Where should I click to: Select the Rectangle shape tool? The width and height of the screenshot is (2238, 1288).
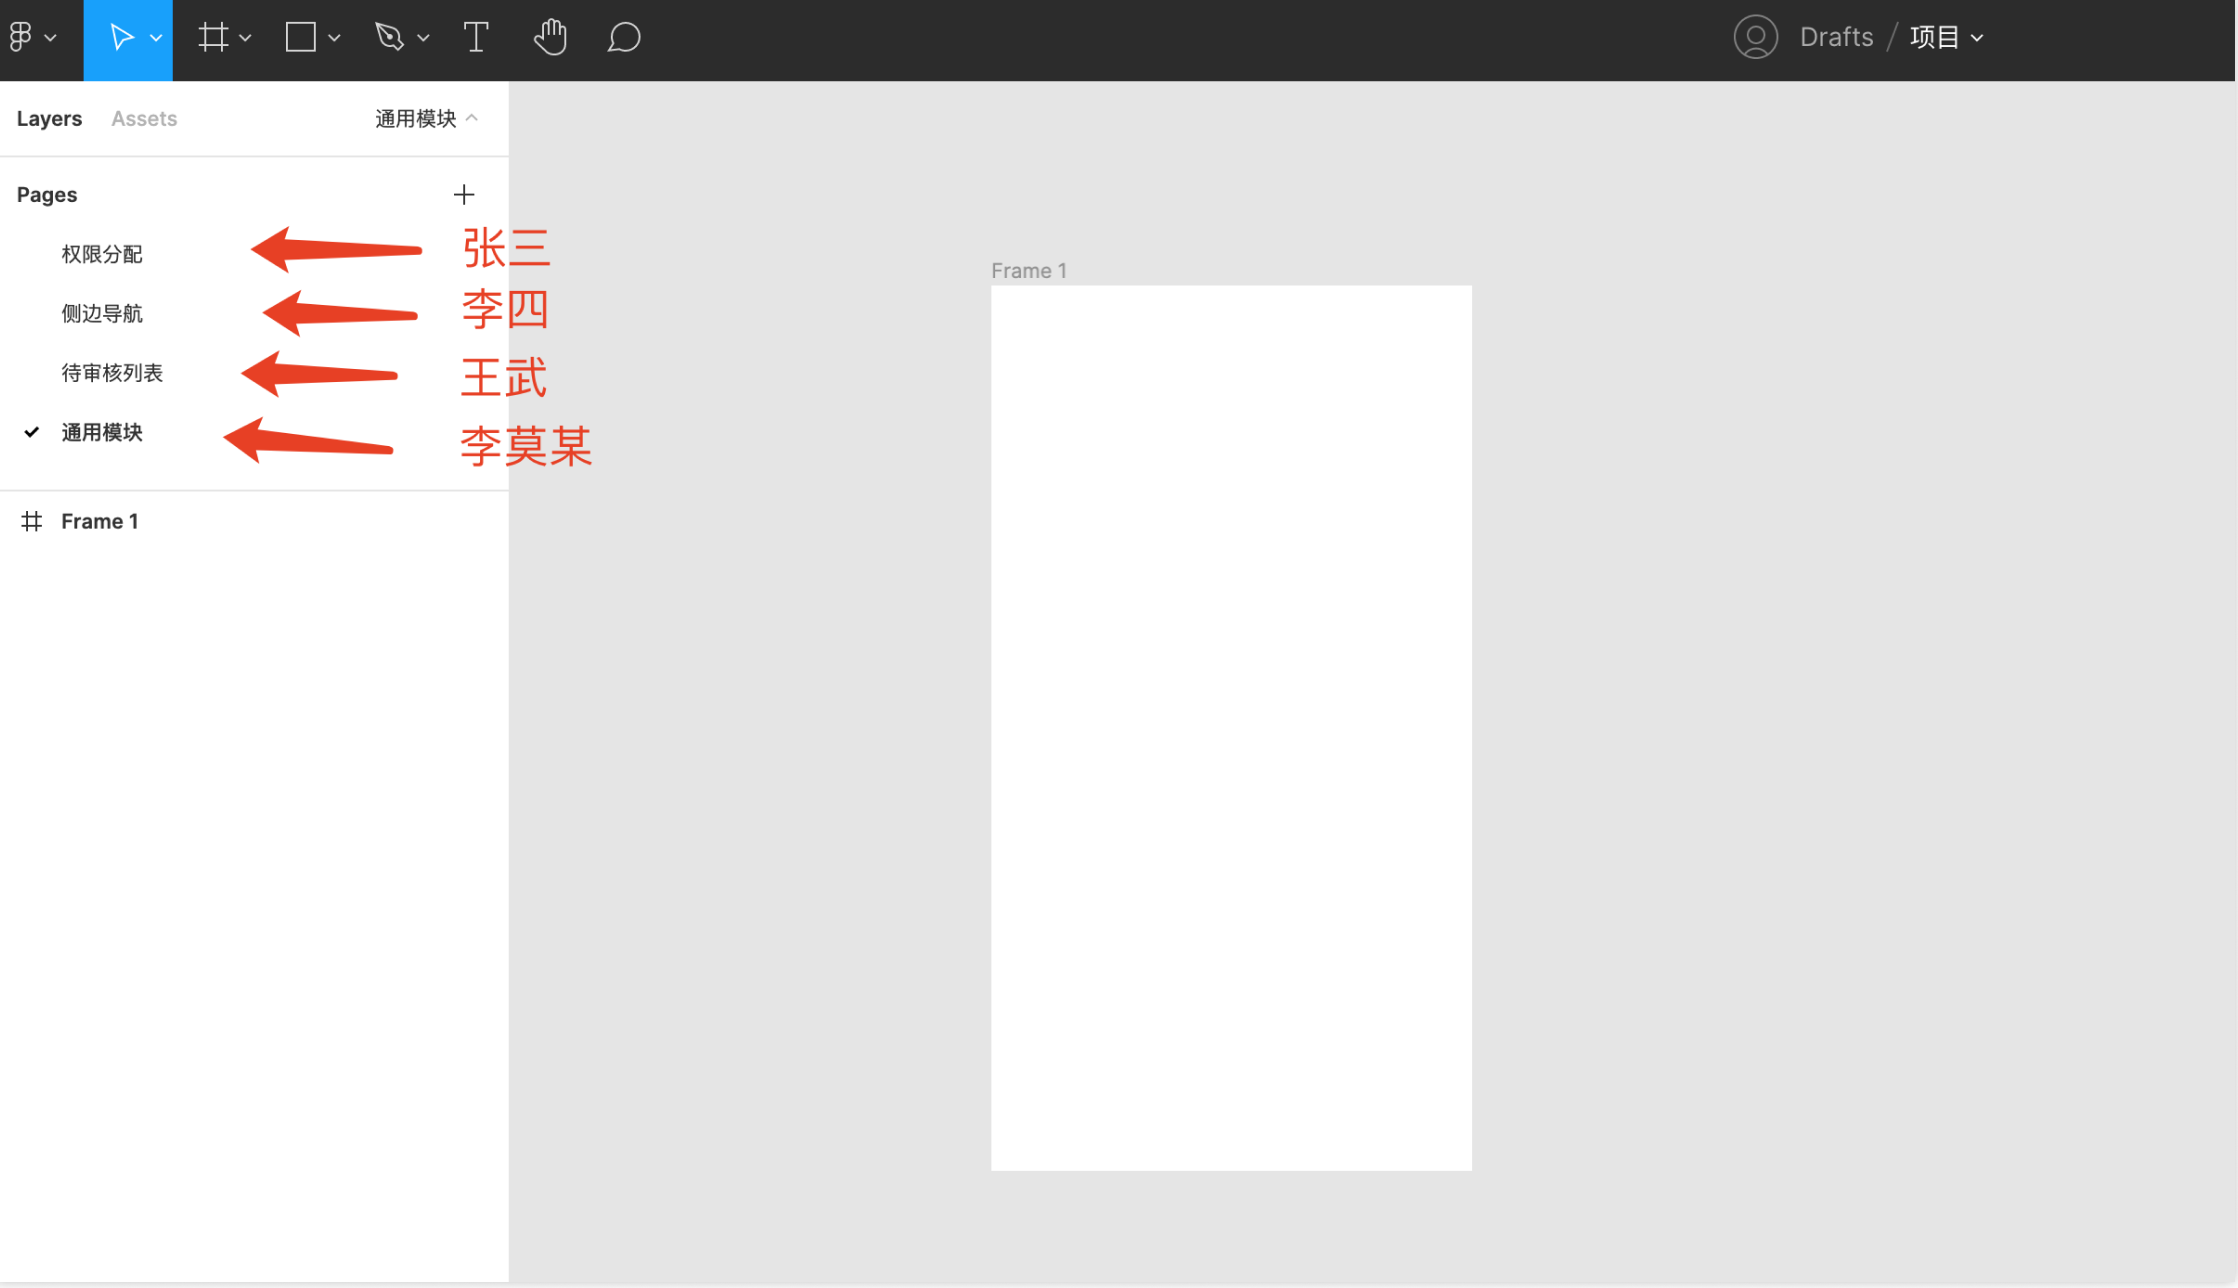click(300, 38)
